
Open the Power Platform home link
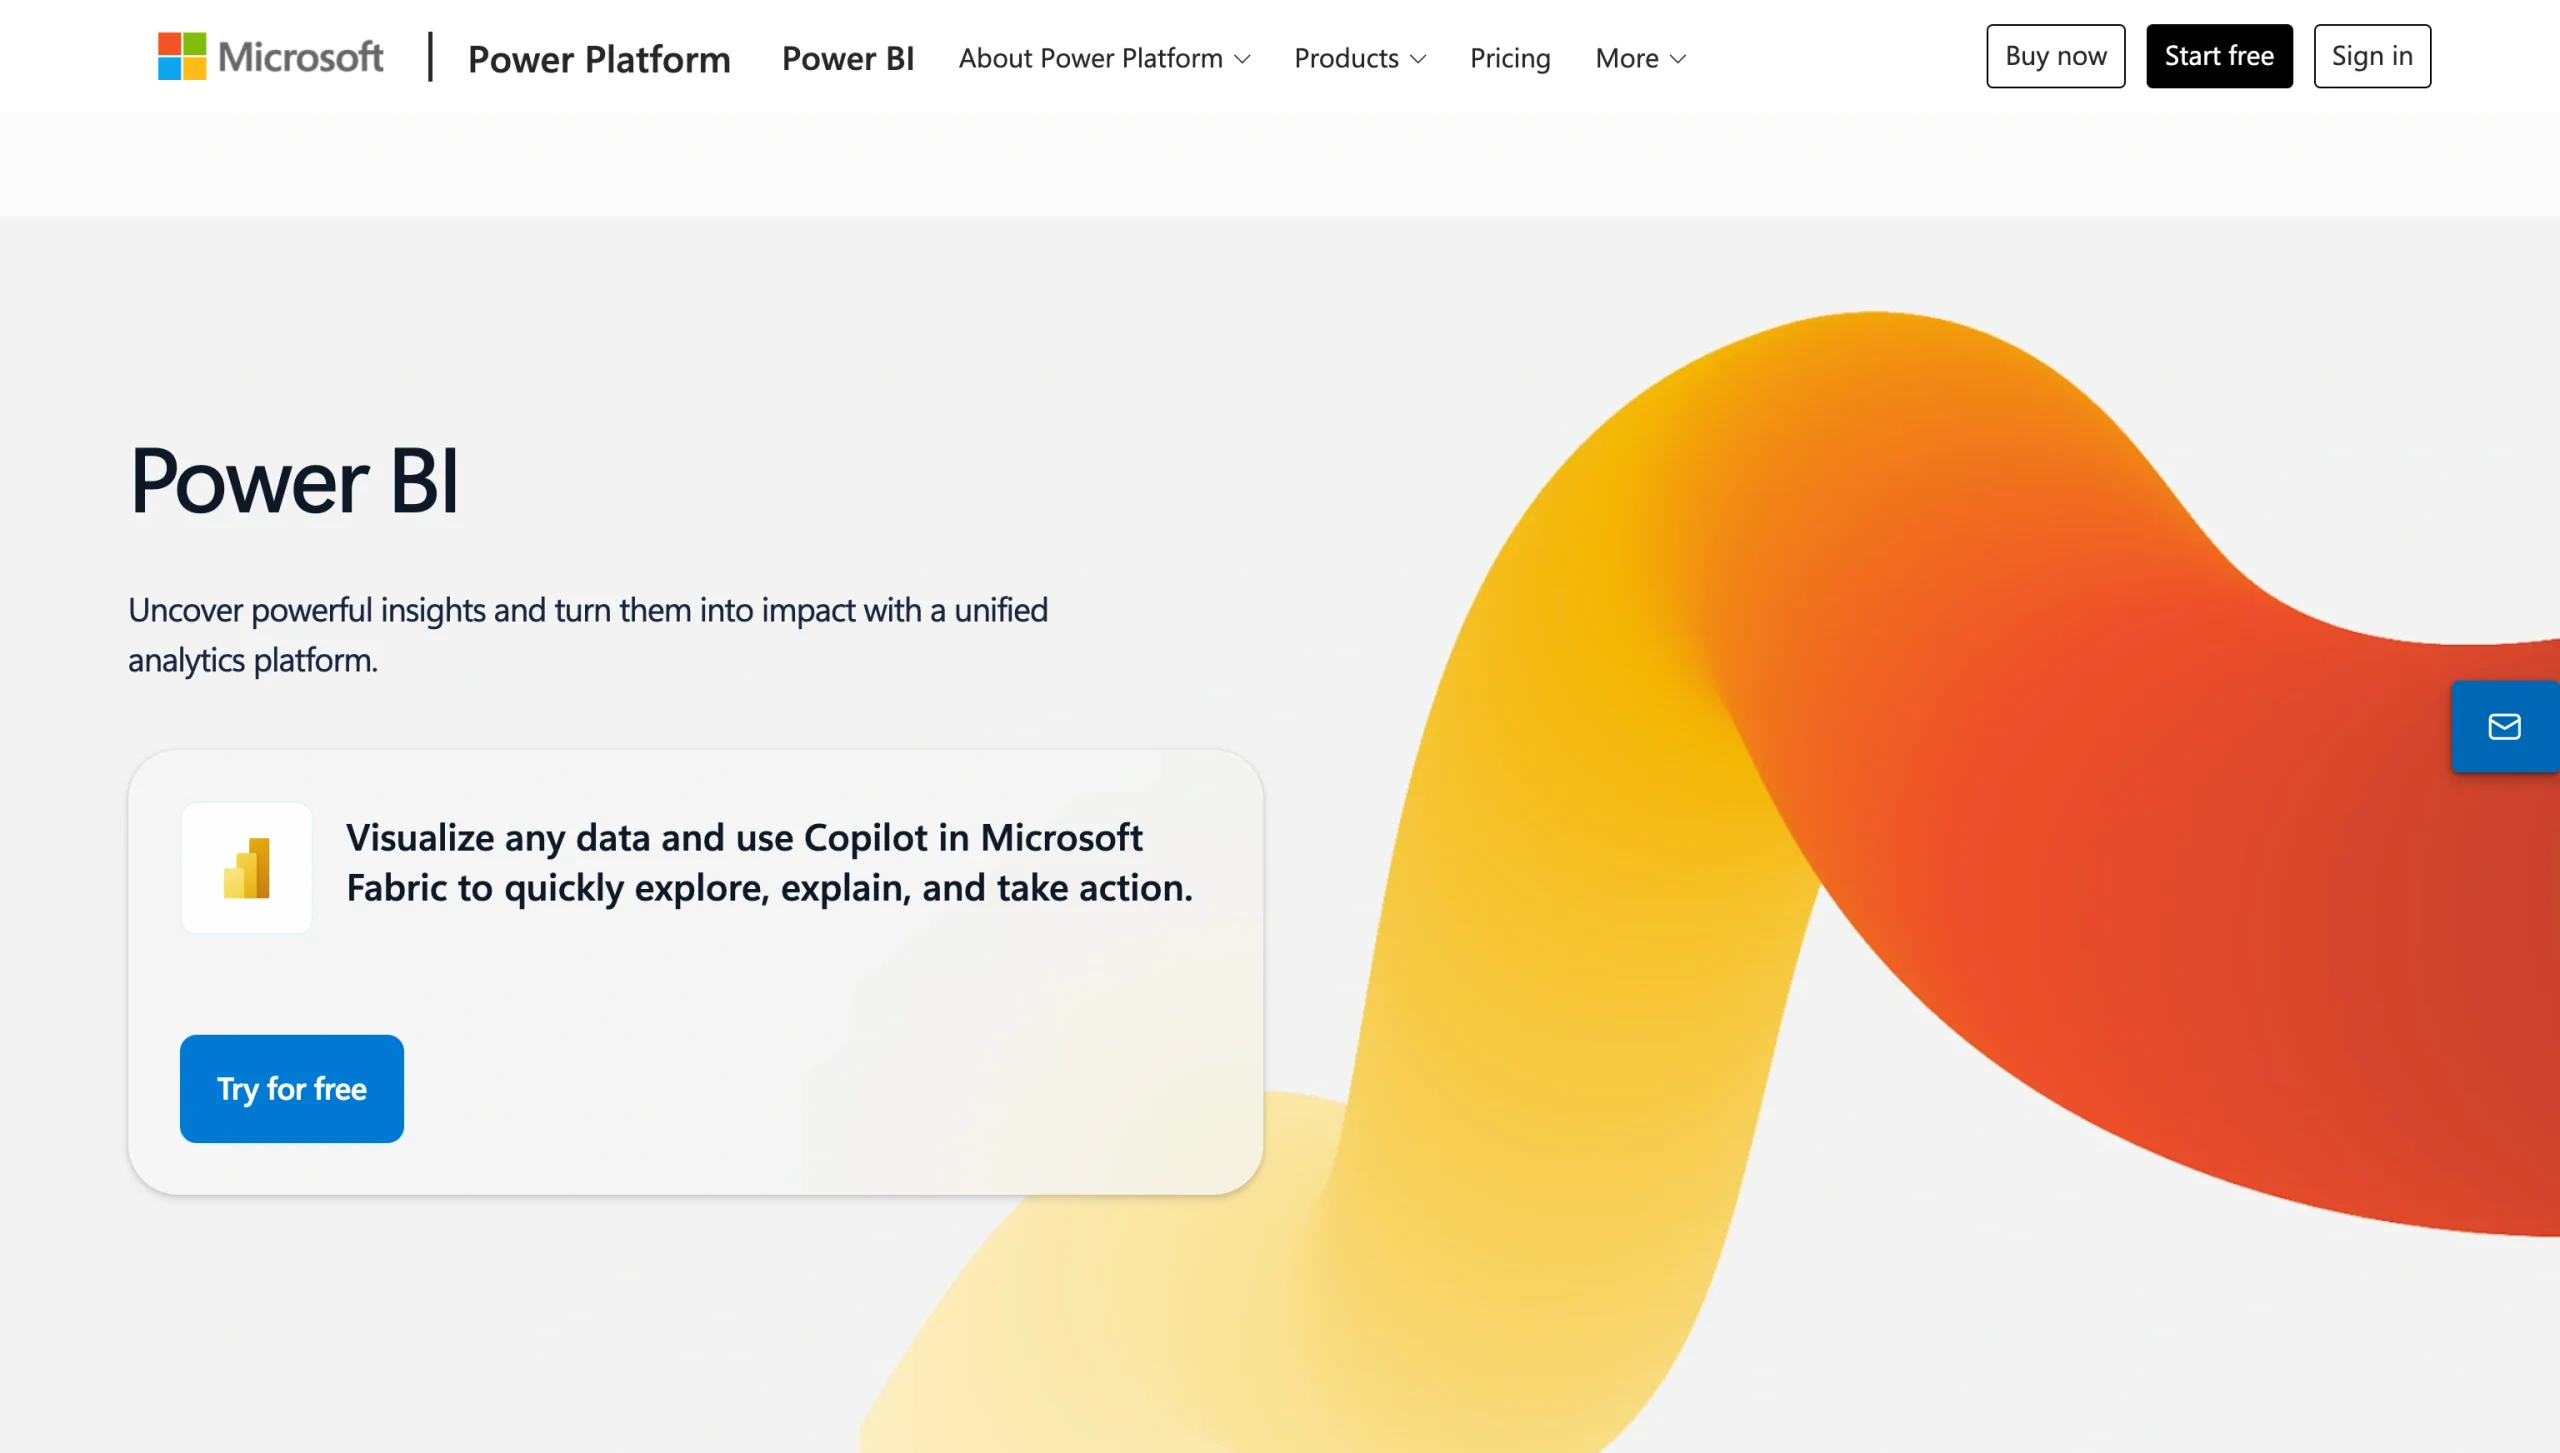(x=599, y=58)
